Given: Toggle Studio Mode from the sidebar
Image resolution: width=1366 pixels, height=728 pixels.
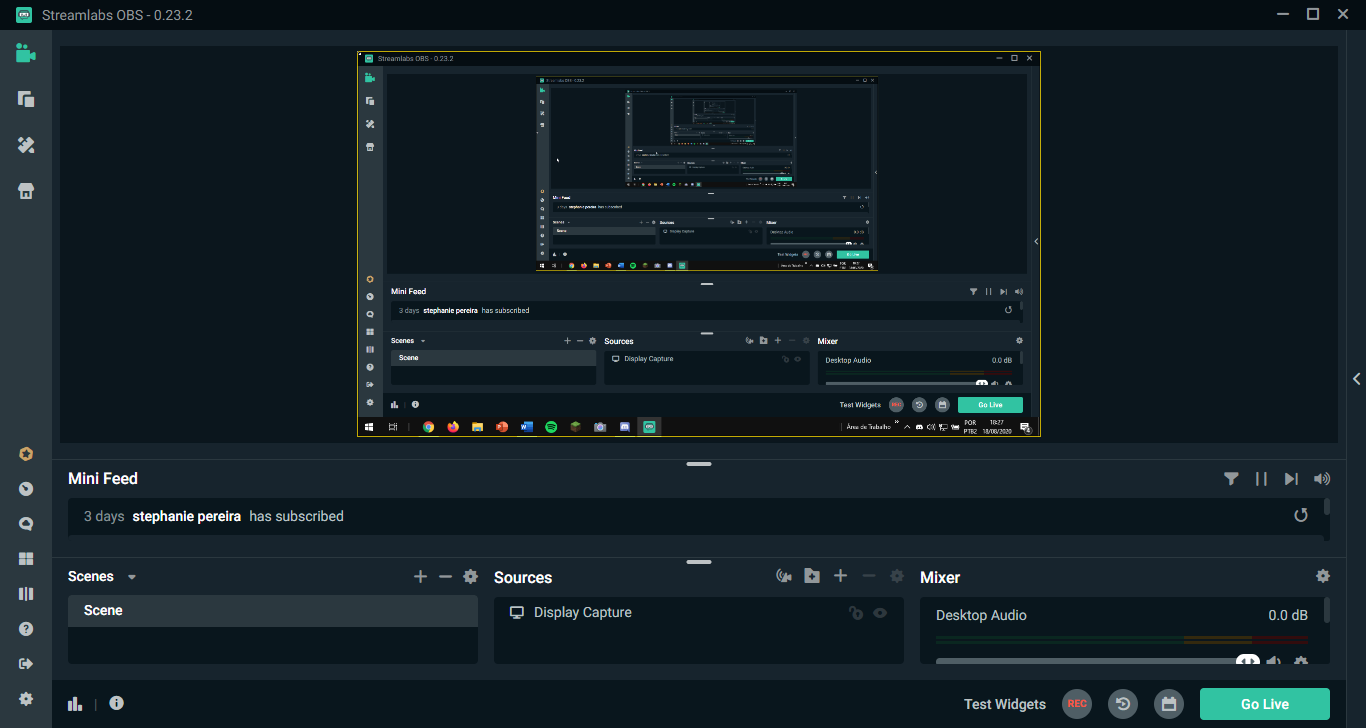Looking at the screenshot, I should click(26, 594).
